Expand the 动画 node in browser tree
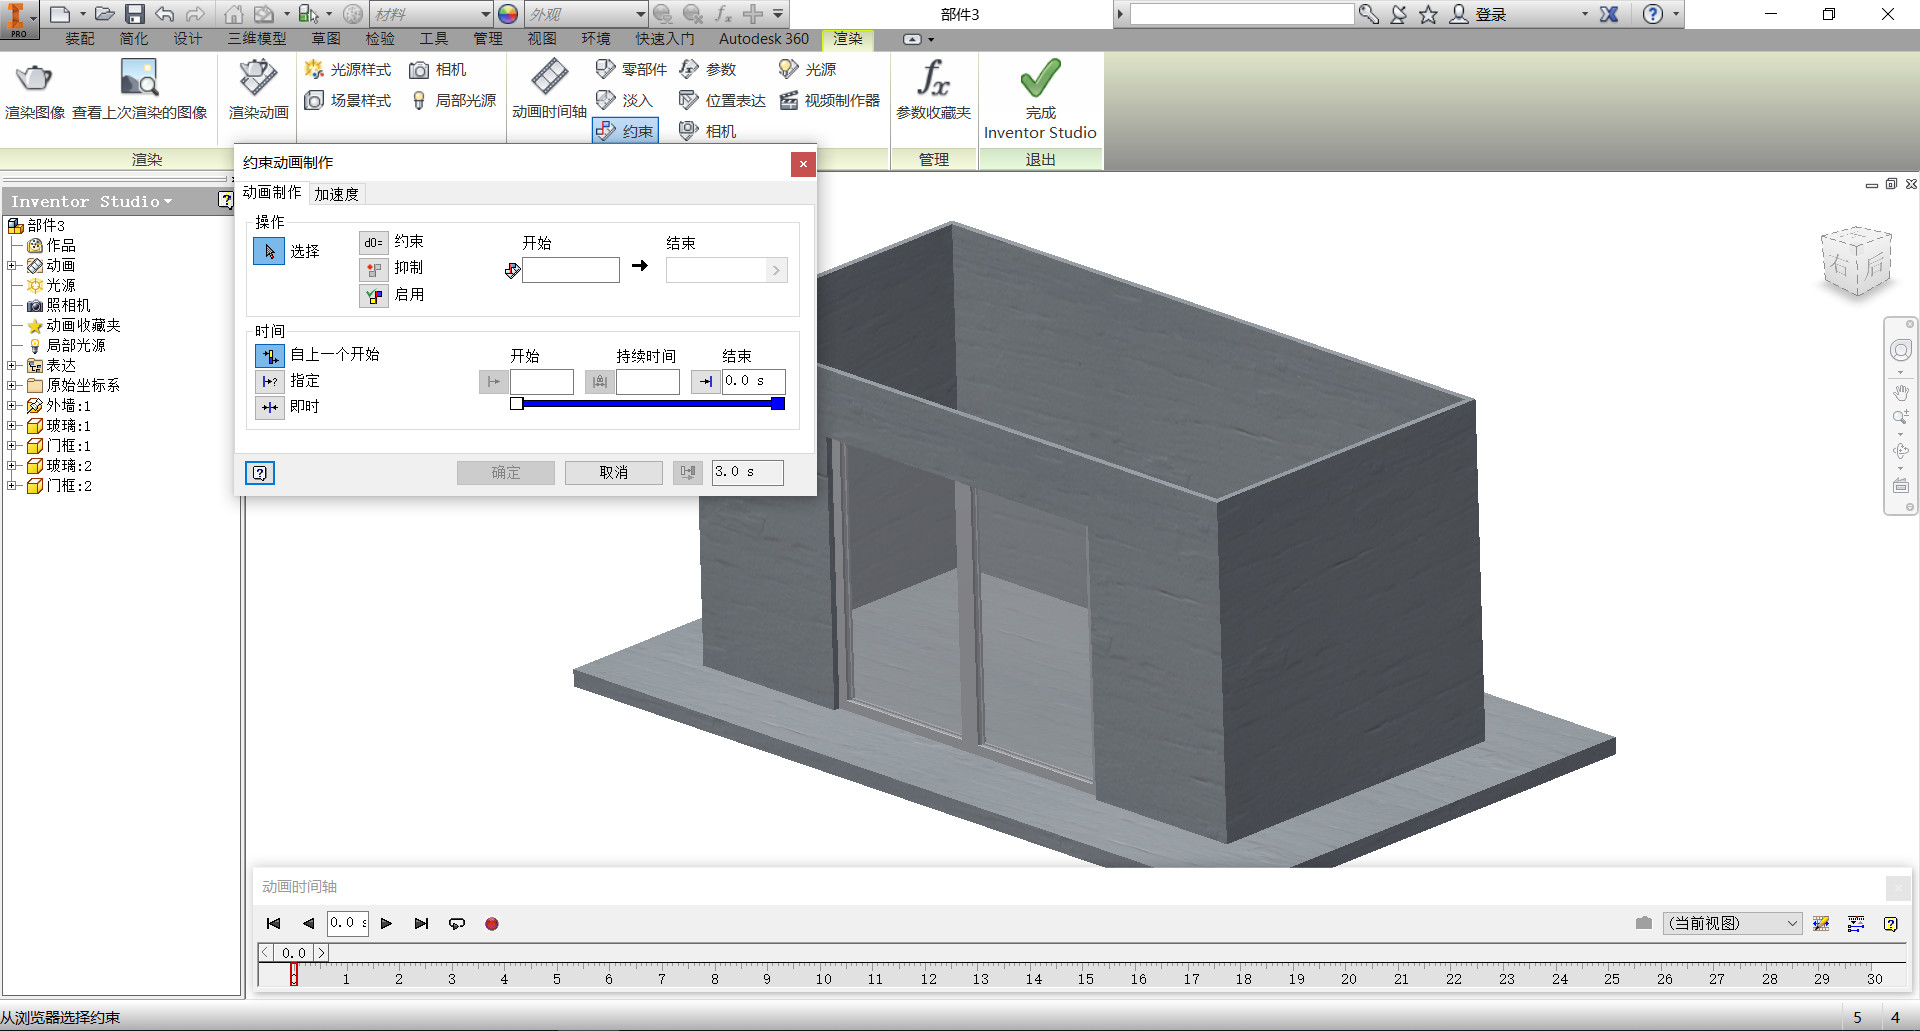 [12, 265]
